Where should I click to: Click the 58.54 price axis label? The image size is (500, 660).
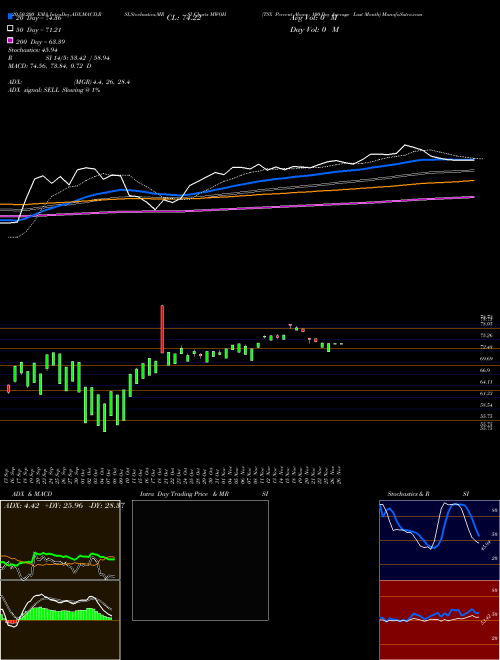(486, 405)
